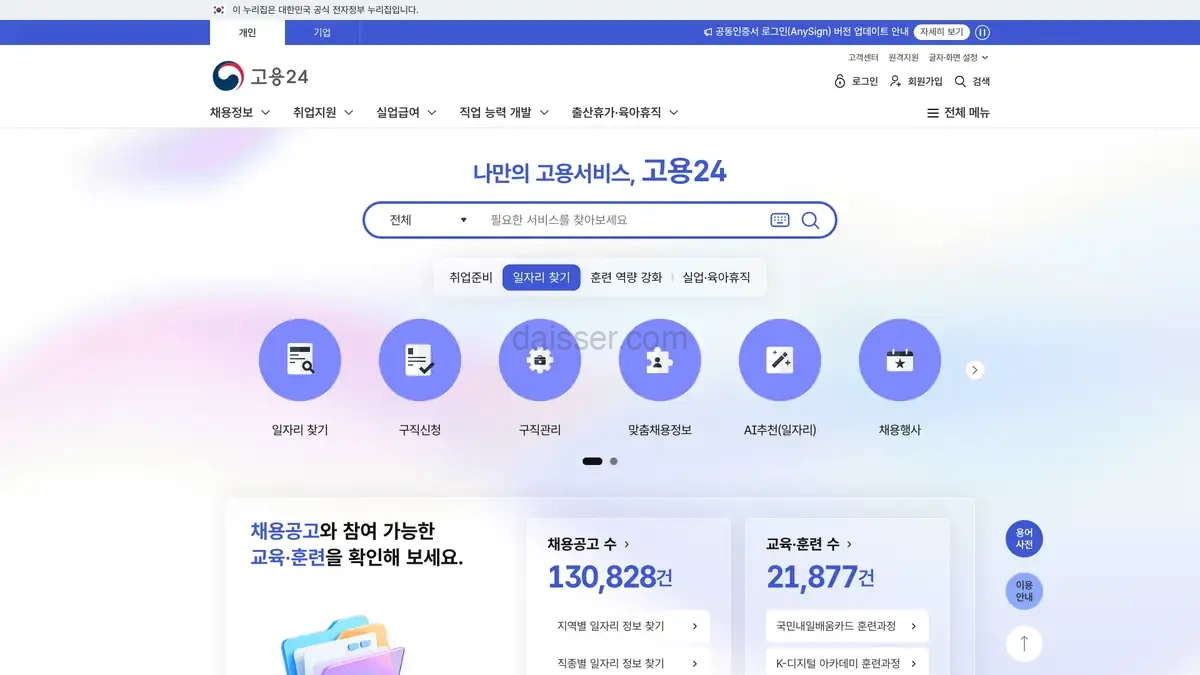Click the scroll-to-top arrow button
The image size is (1200, 675).
[x=1024, y=643]
